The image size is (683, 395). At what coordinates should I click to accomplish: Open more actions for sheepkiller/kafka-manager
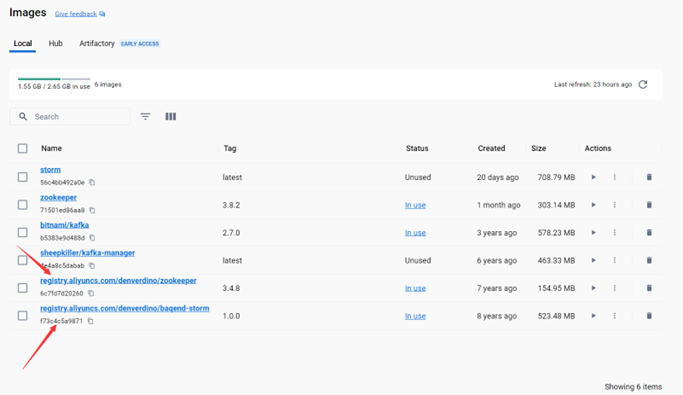coord(615,260)
